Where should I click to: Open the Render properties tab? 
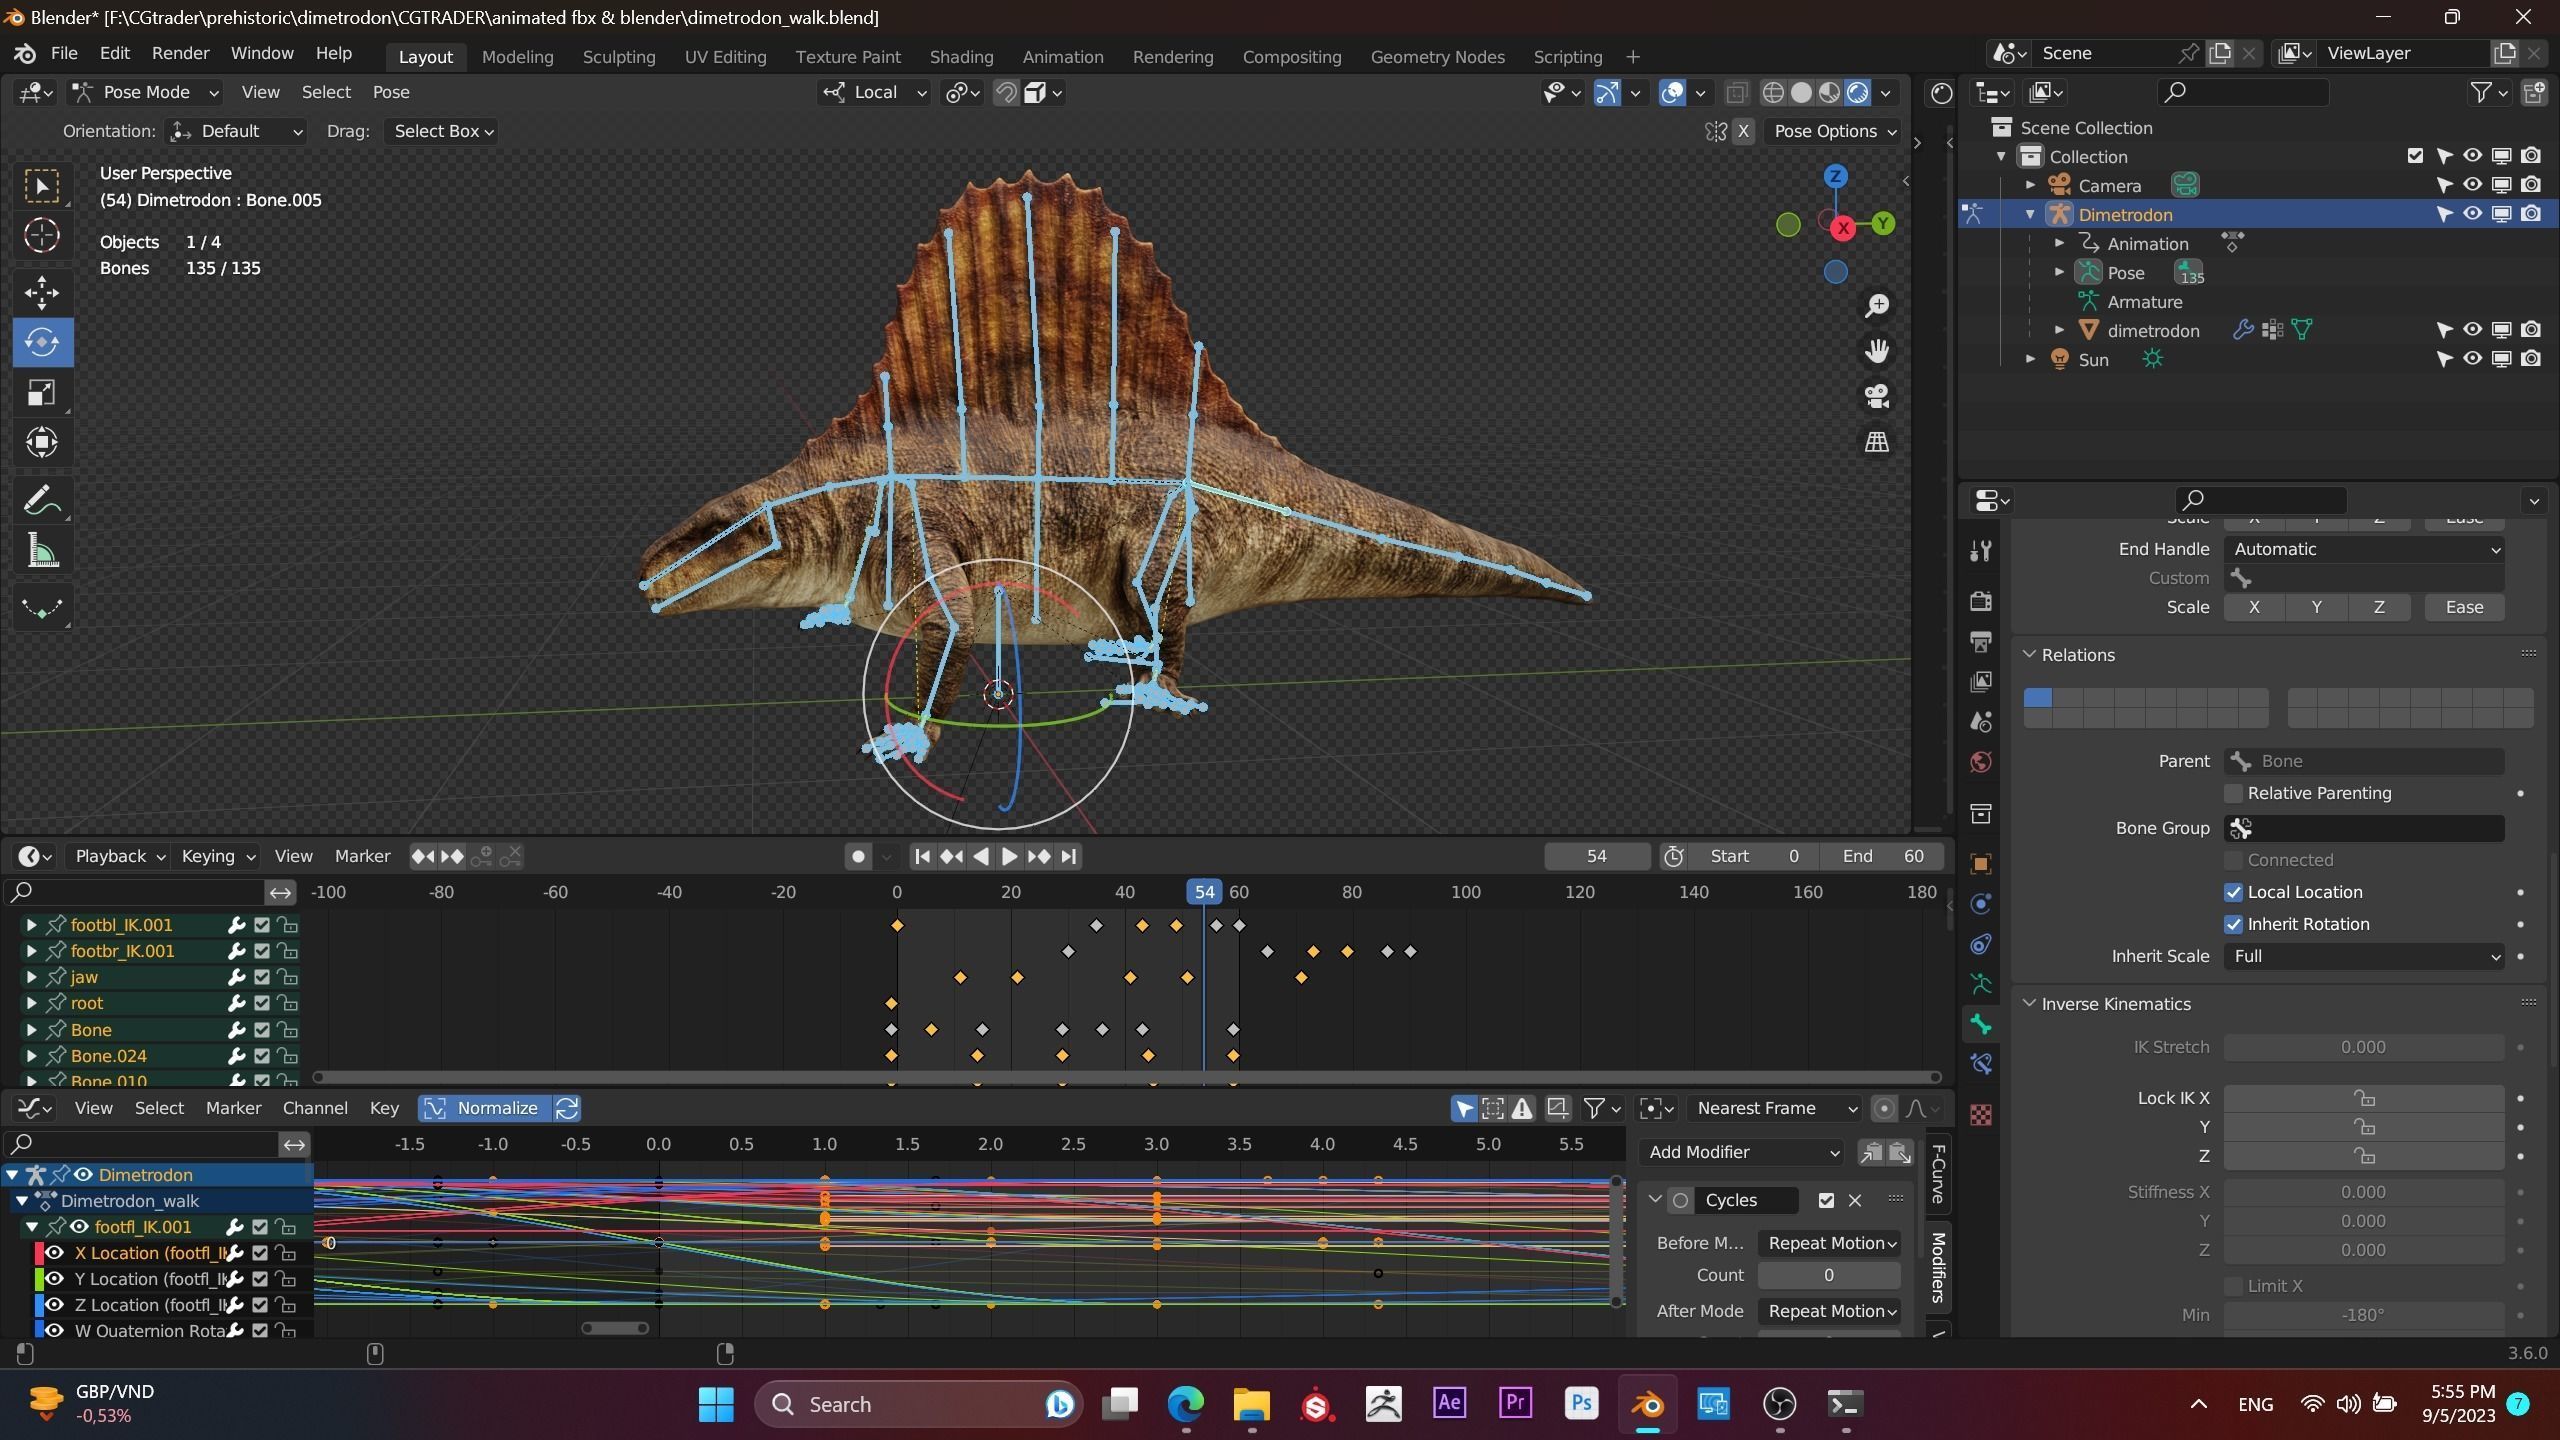1981,600
